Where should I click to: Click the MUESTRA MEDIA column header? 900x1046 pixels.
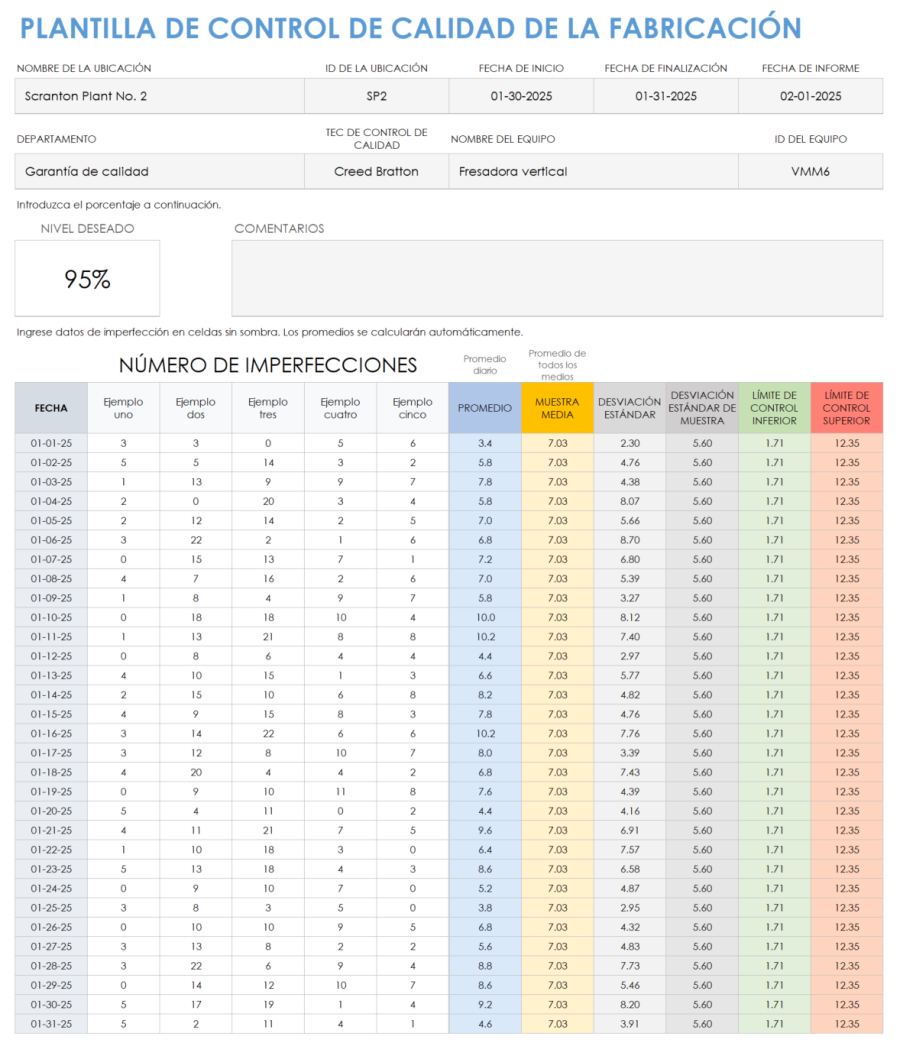[557, 407]
